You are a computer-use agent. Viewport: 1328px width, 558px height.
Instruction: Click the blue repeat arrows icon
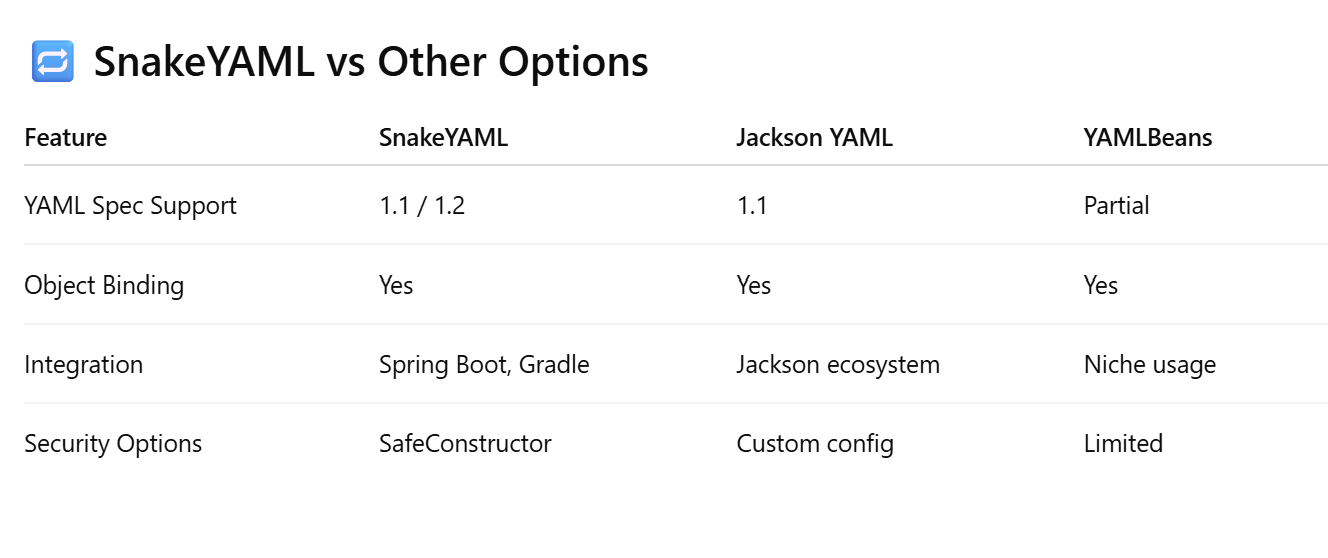click(x=52, y=62)
